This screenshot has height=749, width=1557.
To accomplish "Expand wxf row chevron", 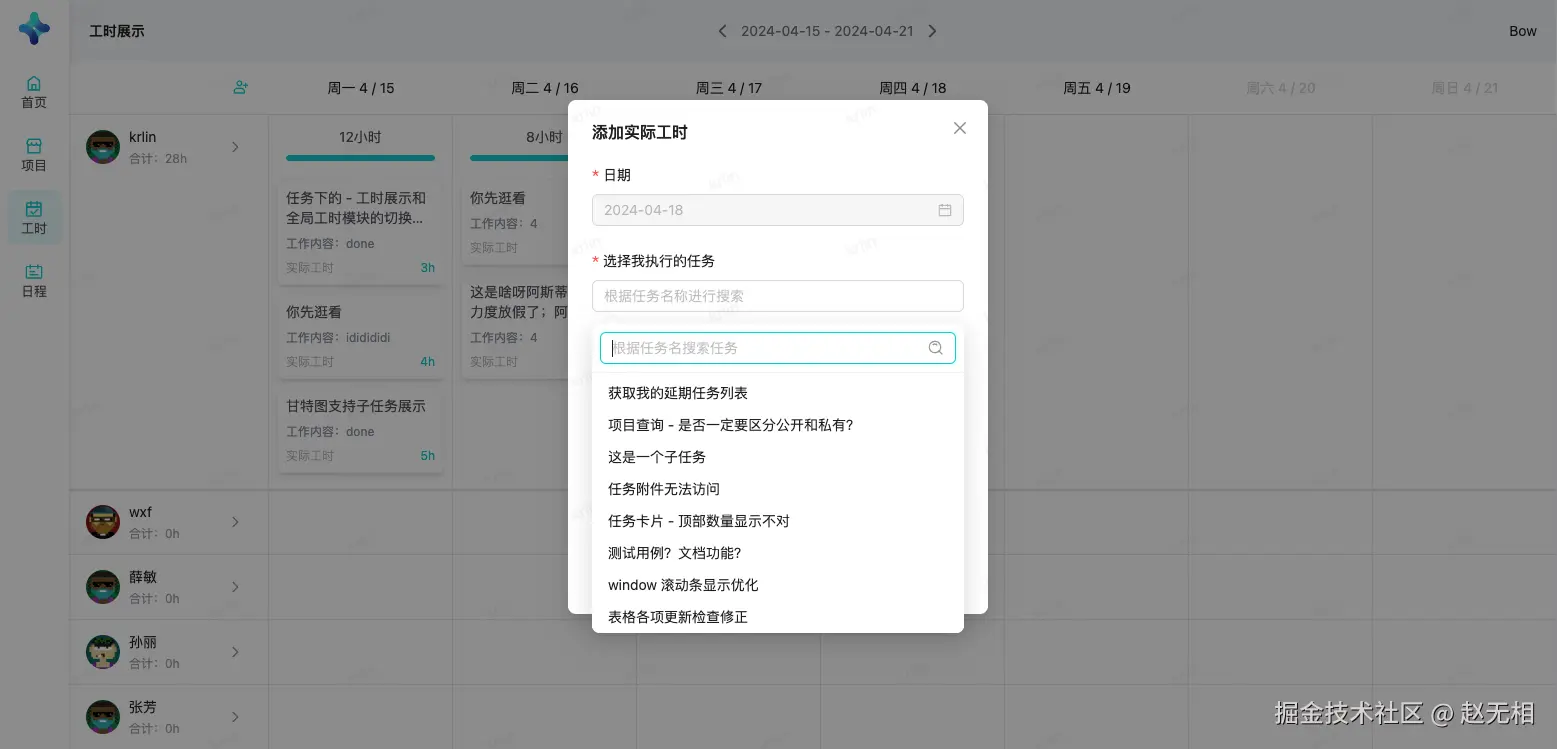I will [x=236, y=522].
